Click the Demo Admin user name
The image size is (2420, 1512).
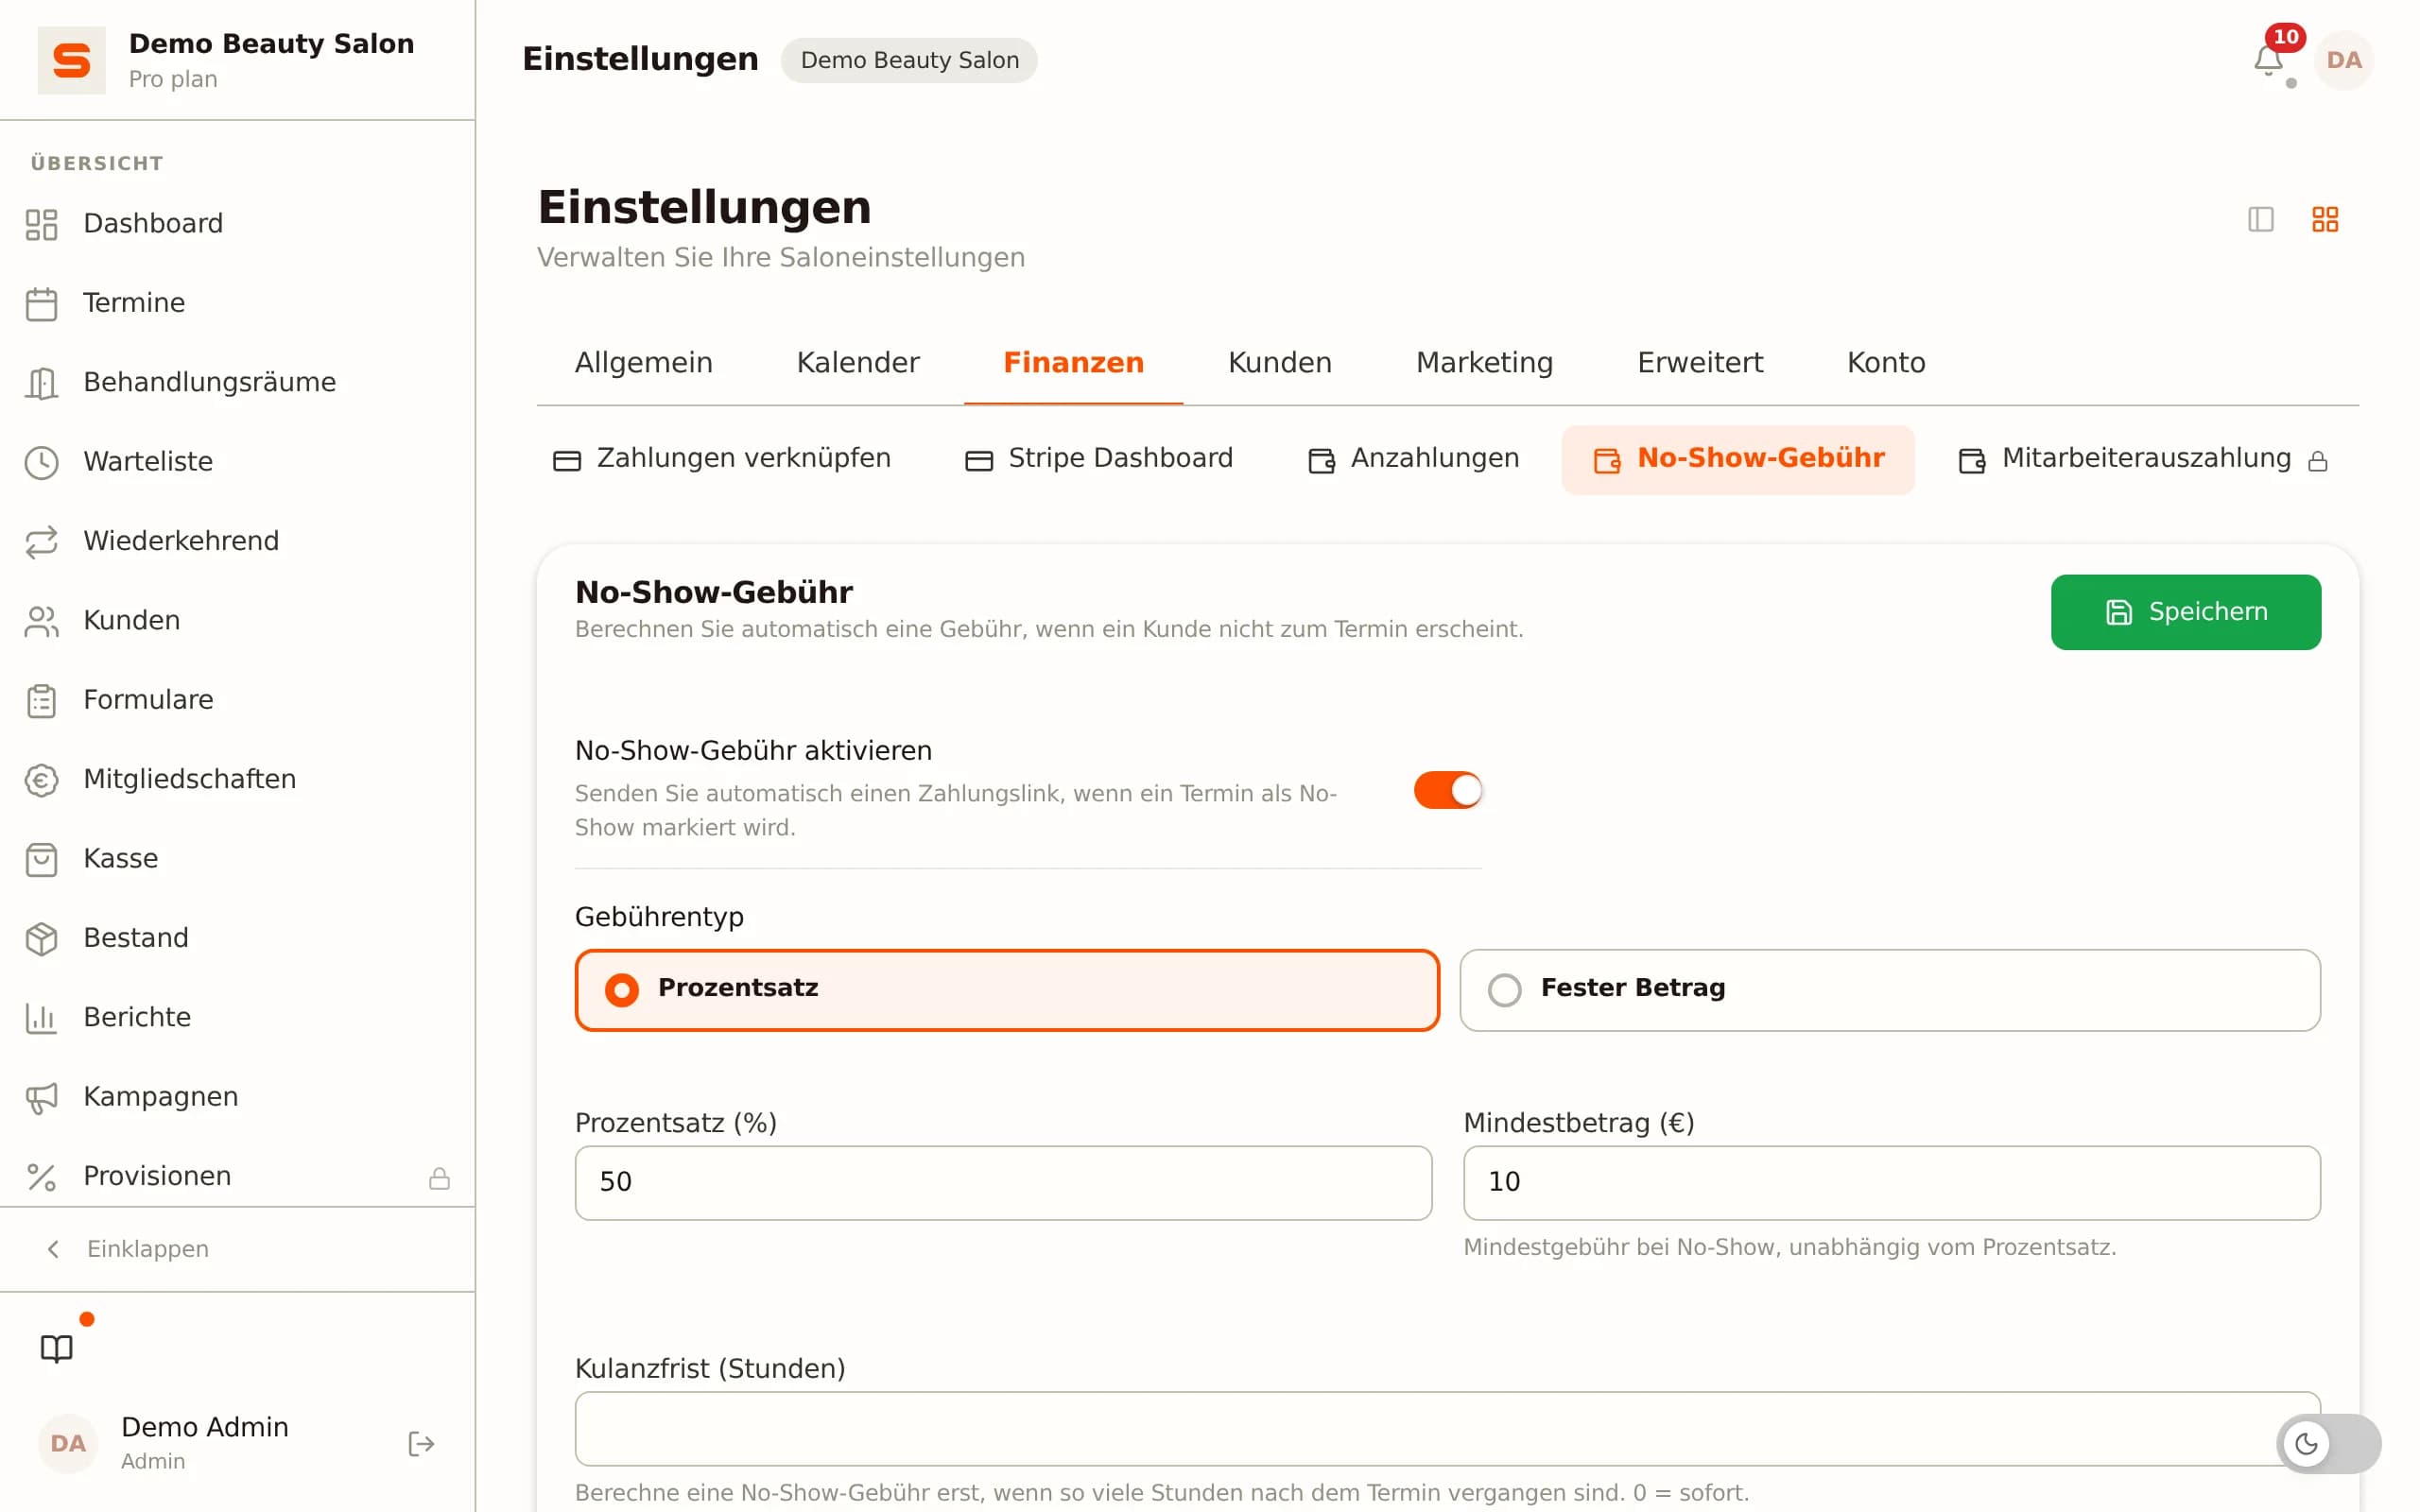[205, 1427]
